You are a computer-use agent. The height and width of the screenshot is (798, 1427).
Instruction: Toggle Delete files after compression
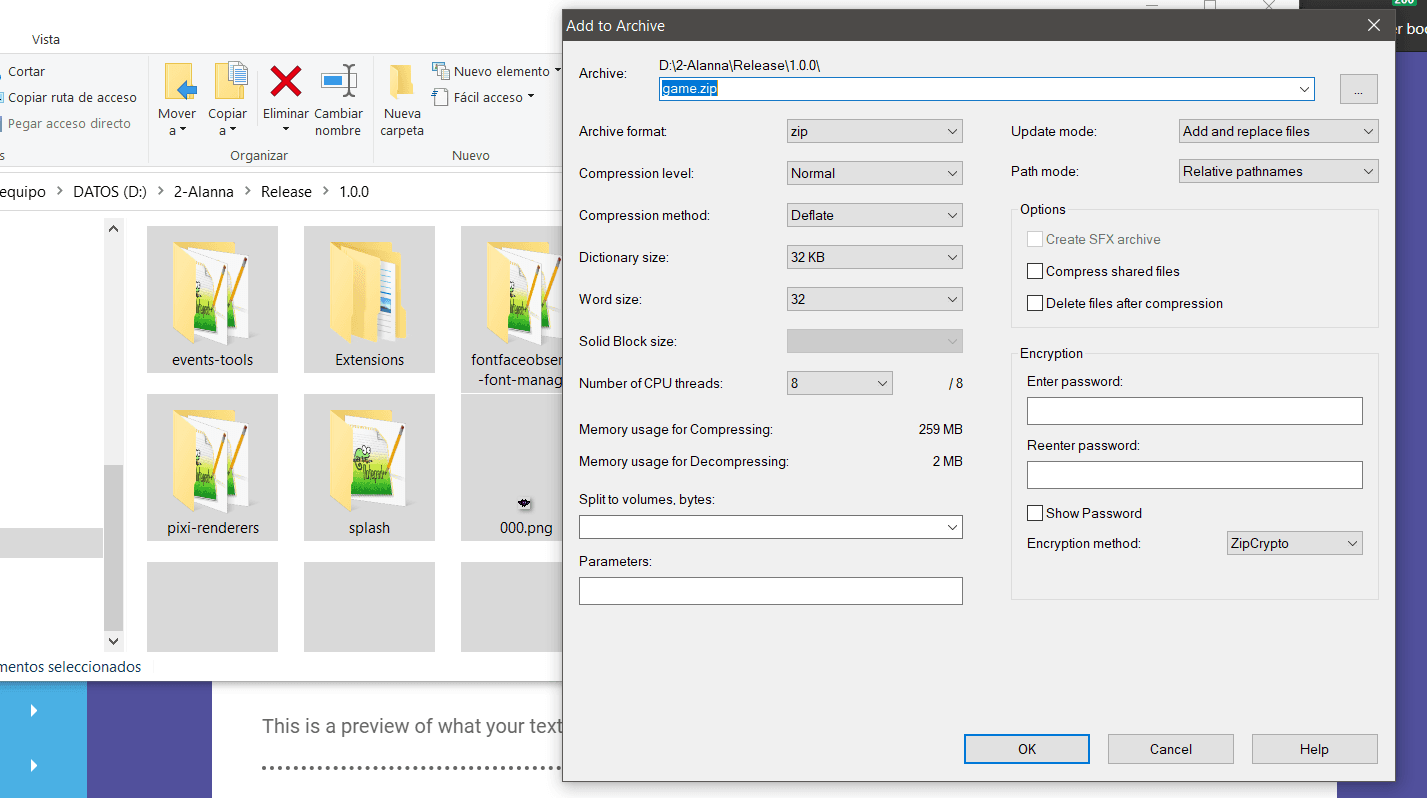[x=1035, y=304]
